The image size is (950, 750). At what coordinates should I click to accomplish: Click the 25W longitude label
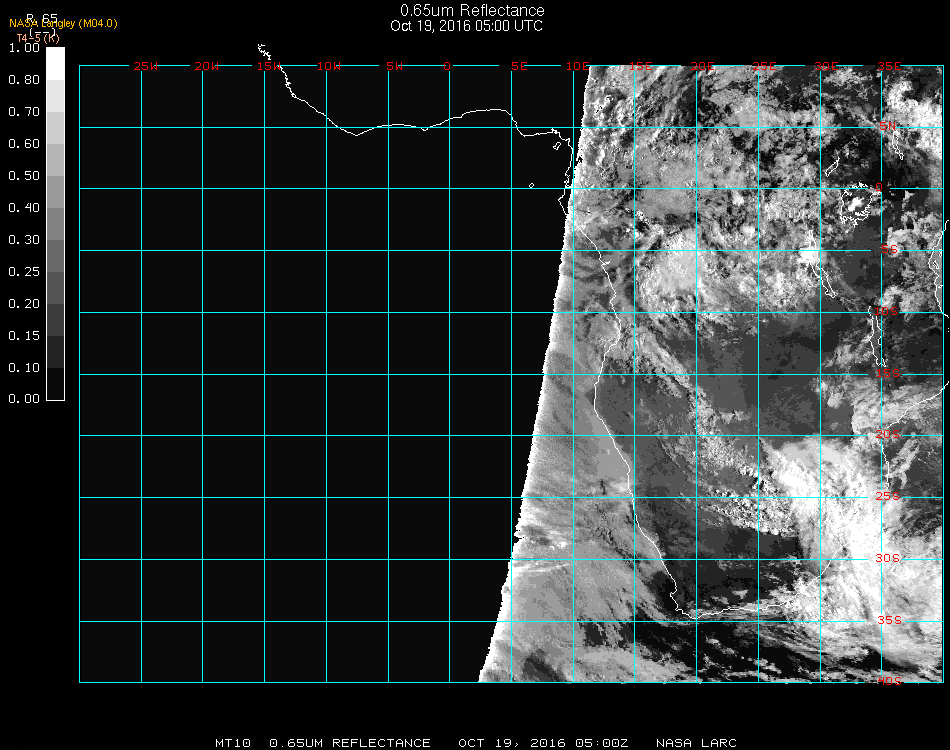coord(146,66)
